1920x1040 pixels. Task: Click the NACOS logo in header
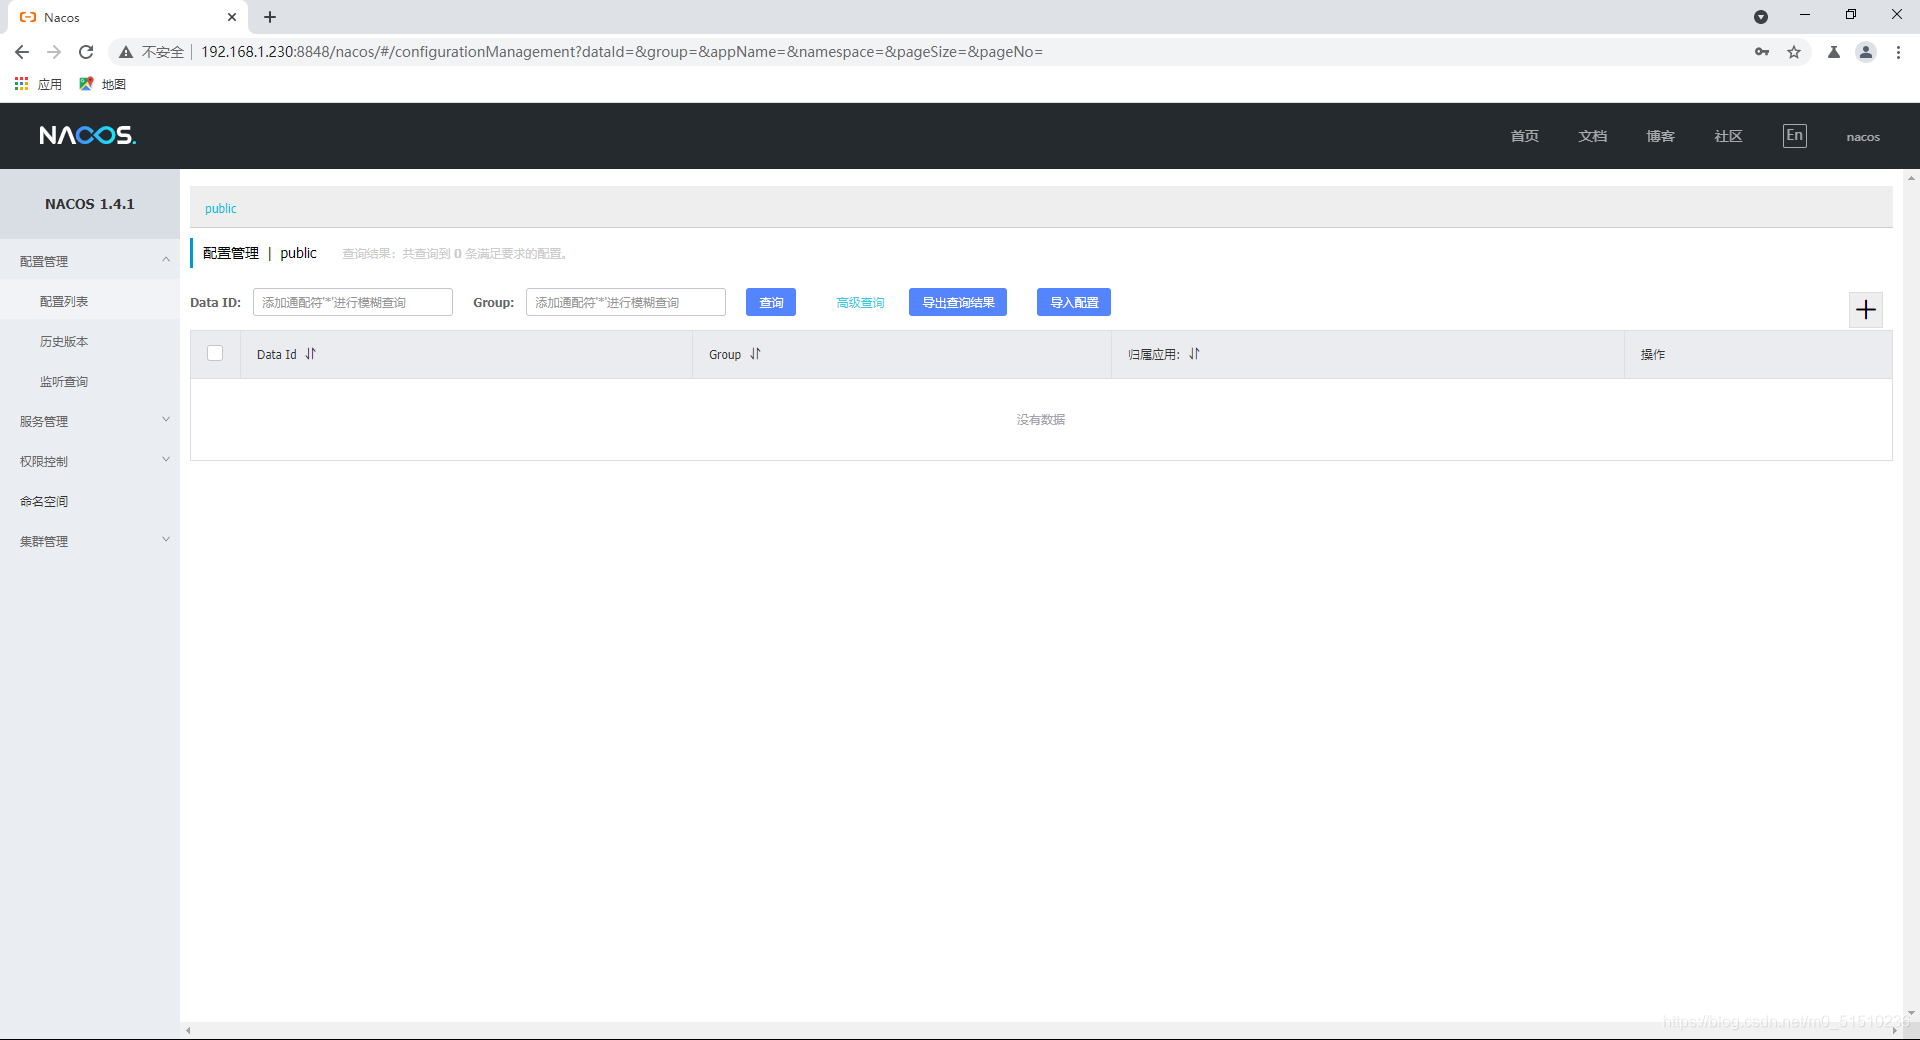point(88,135)
